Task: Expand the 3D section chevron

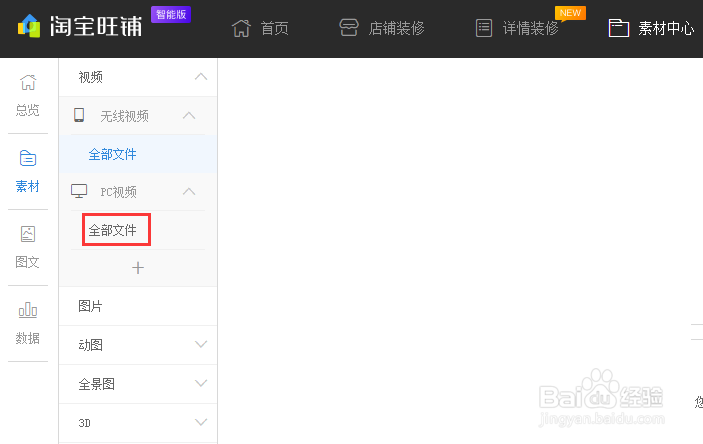Action: pyautogui.click(x=201, y=422)
